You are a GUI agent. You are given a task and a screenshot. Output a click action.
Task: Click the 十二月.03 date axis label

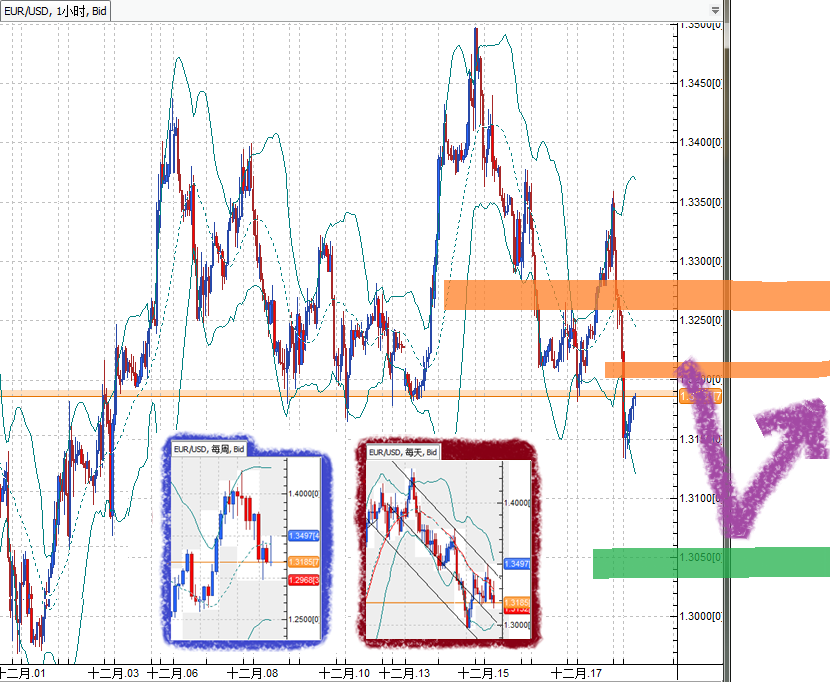[114, 674]
